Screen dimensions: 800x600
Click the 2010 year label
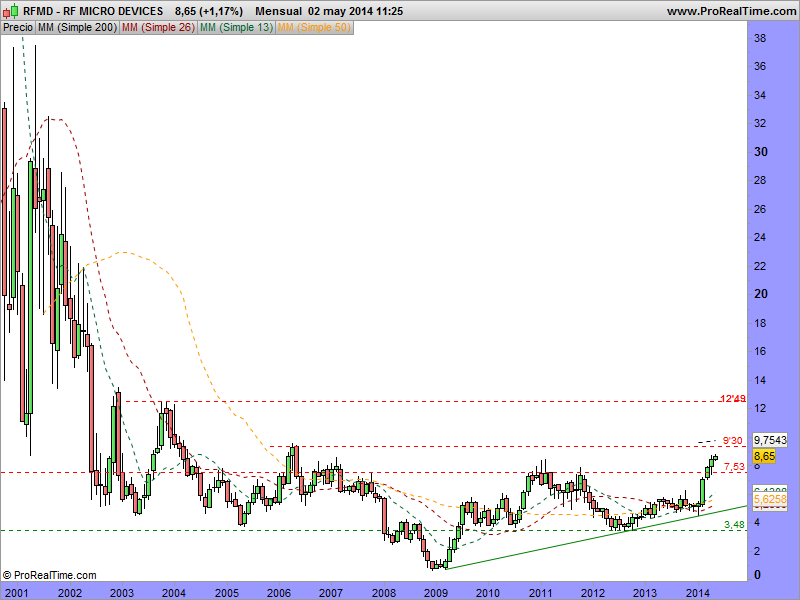point(488,593)
